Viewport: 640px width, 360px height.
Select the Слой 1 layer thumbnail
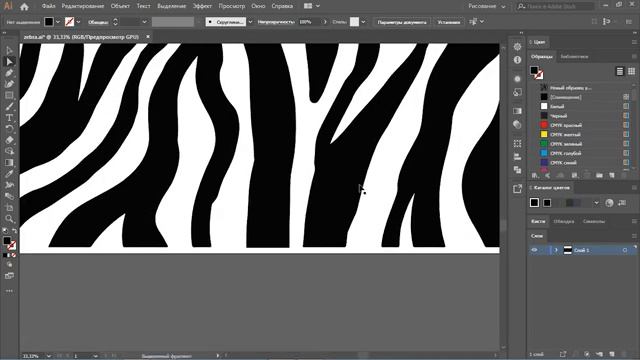(567, 250)
